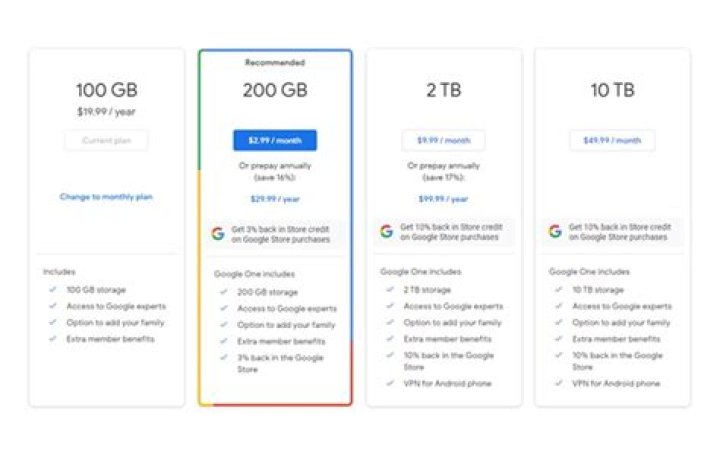Click checkmark beside 100 GB storage
This screenshot has width=720, height=454.
pyautogui.click(x=51, y=290)
